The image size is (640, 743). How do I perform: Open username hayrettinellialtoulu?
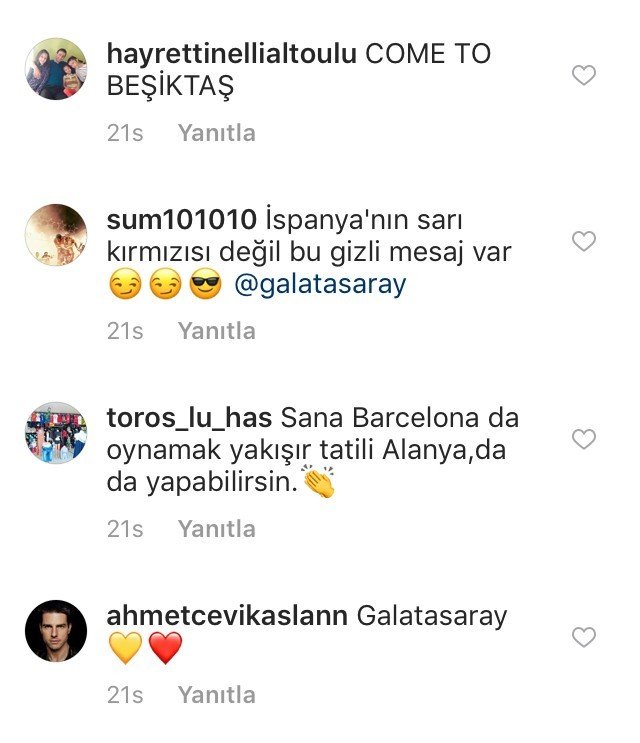point(232,54)
